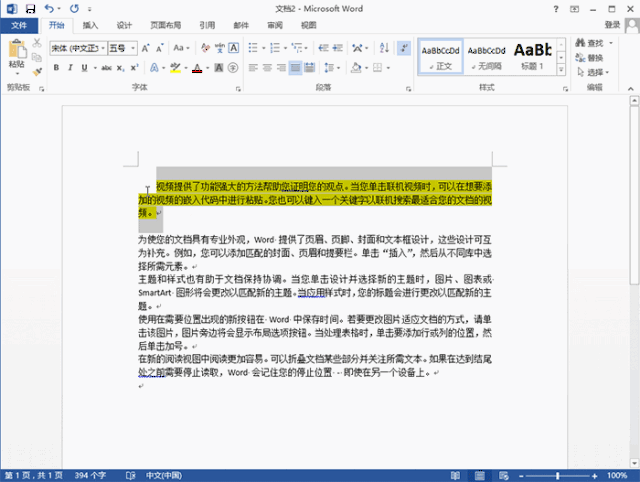Open the phonetic guide (拼音) tool

220,48
